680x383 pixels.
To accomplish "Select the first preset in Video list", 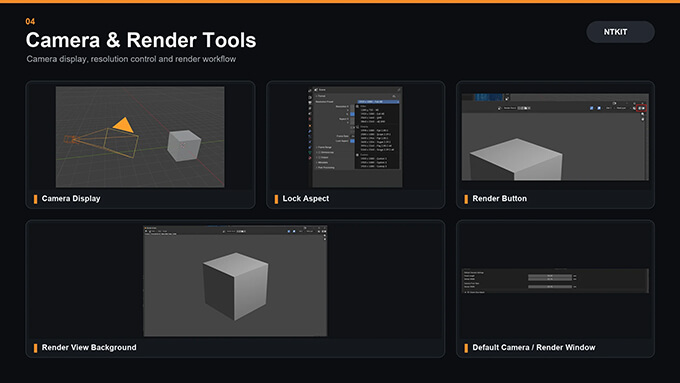I will click(x=369, y=110).
